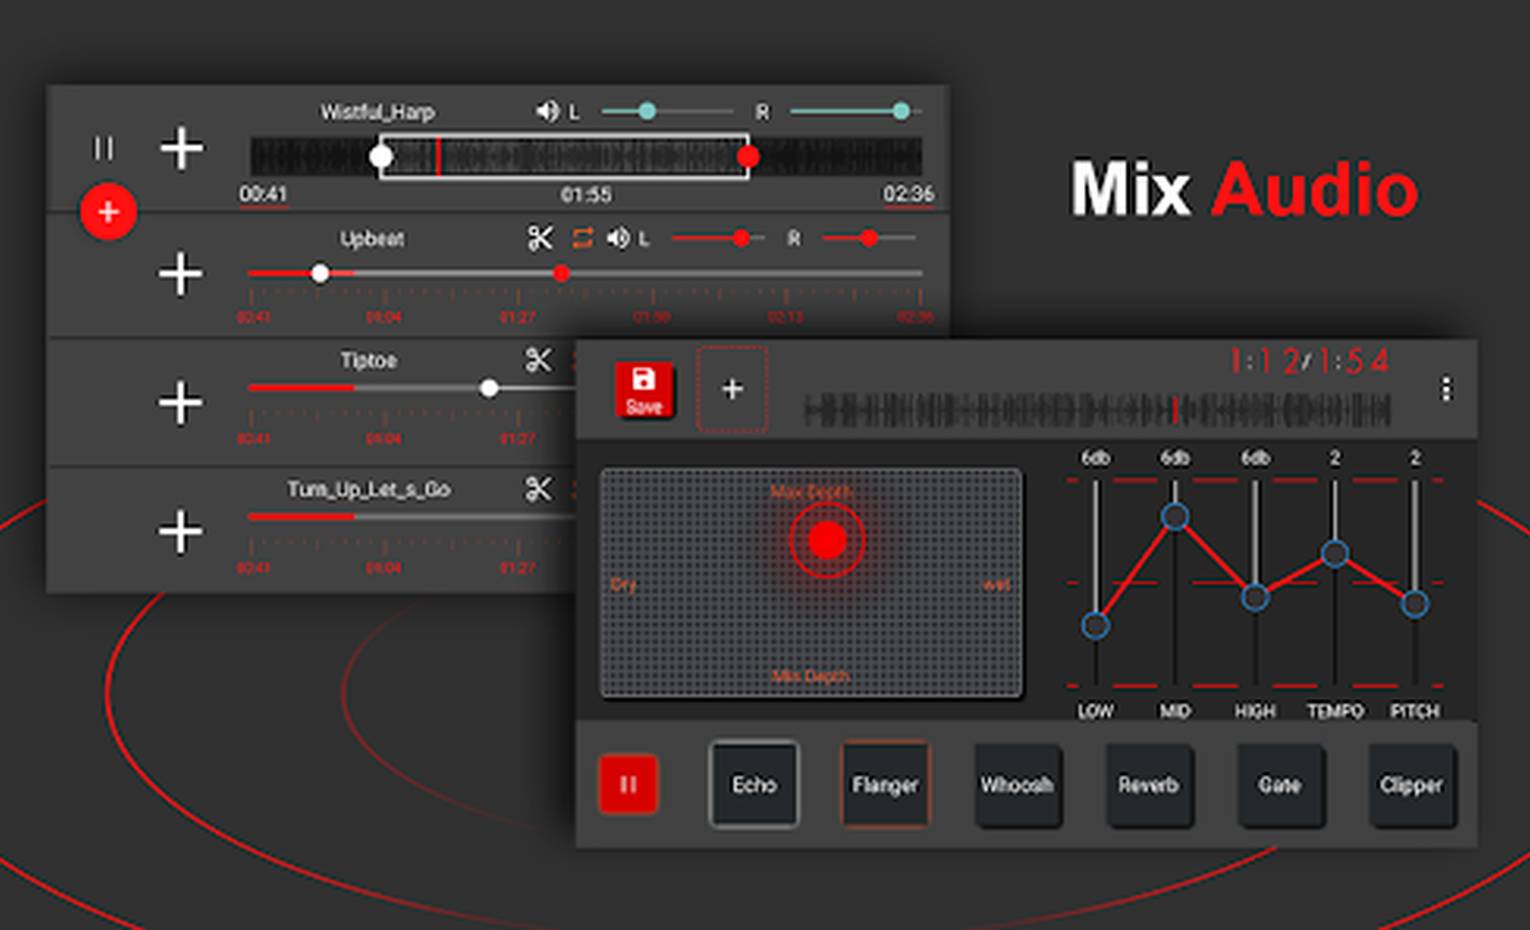Click the plus icon beside Tiptoe track
This screenshot has width=1530, height=930.
(x=181, y=402)
